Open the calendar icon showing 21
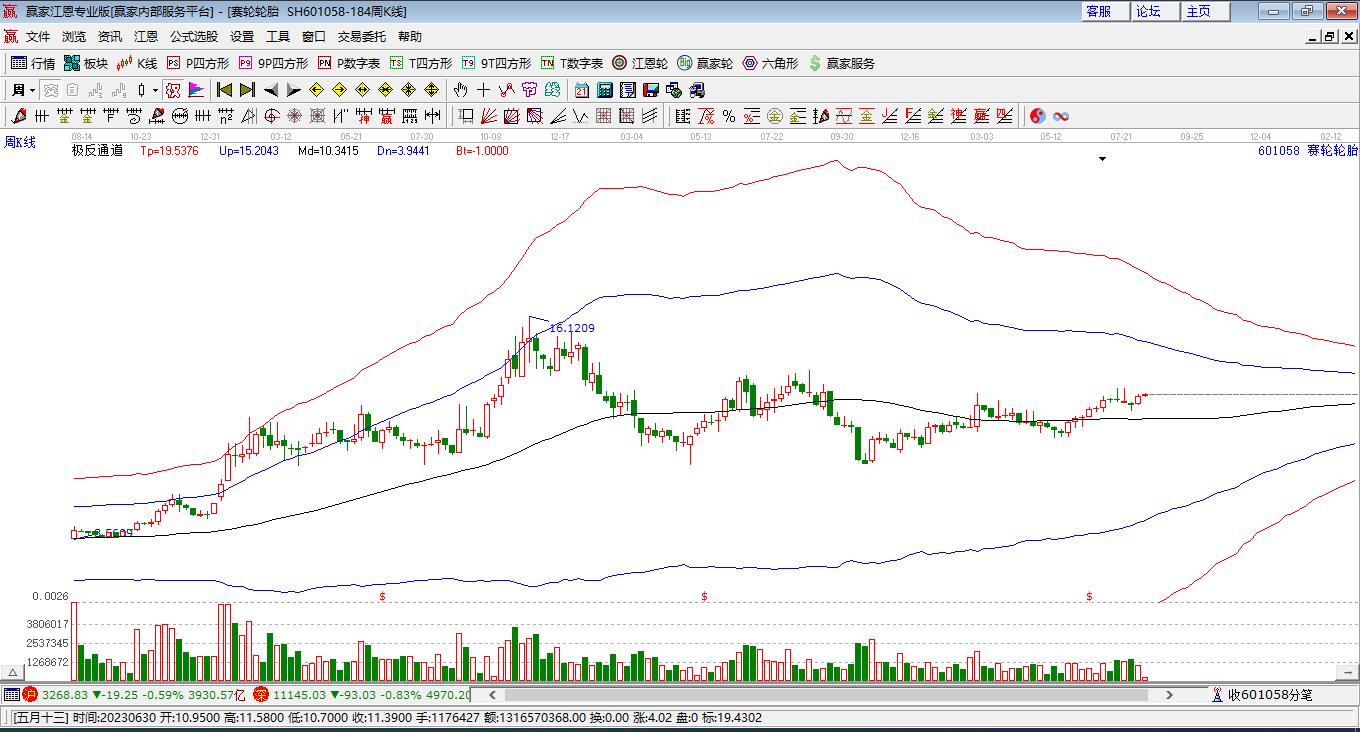The height and width of the screenshot is (732, 1360). 582,90
